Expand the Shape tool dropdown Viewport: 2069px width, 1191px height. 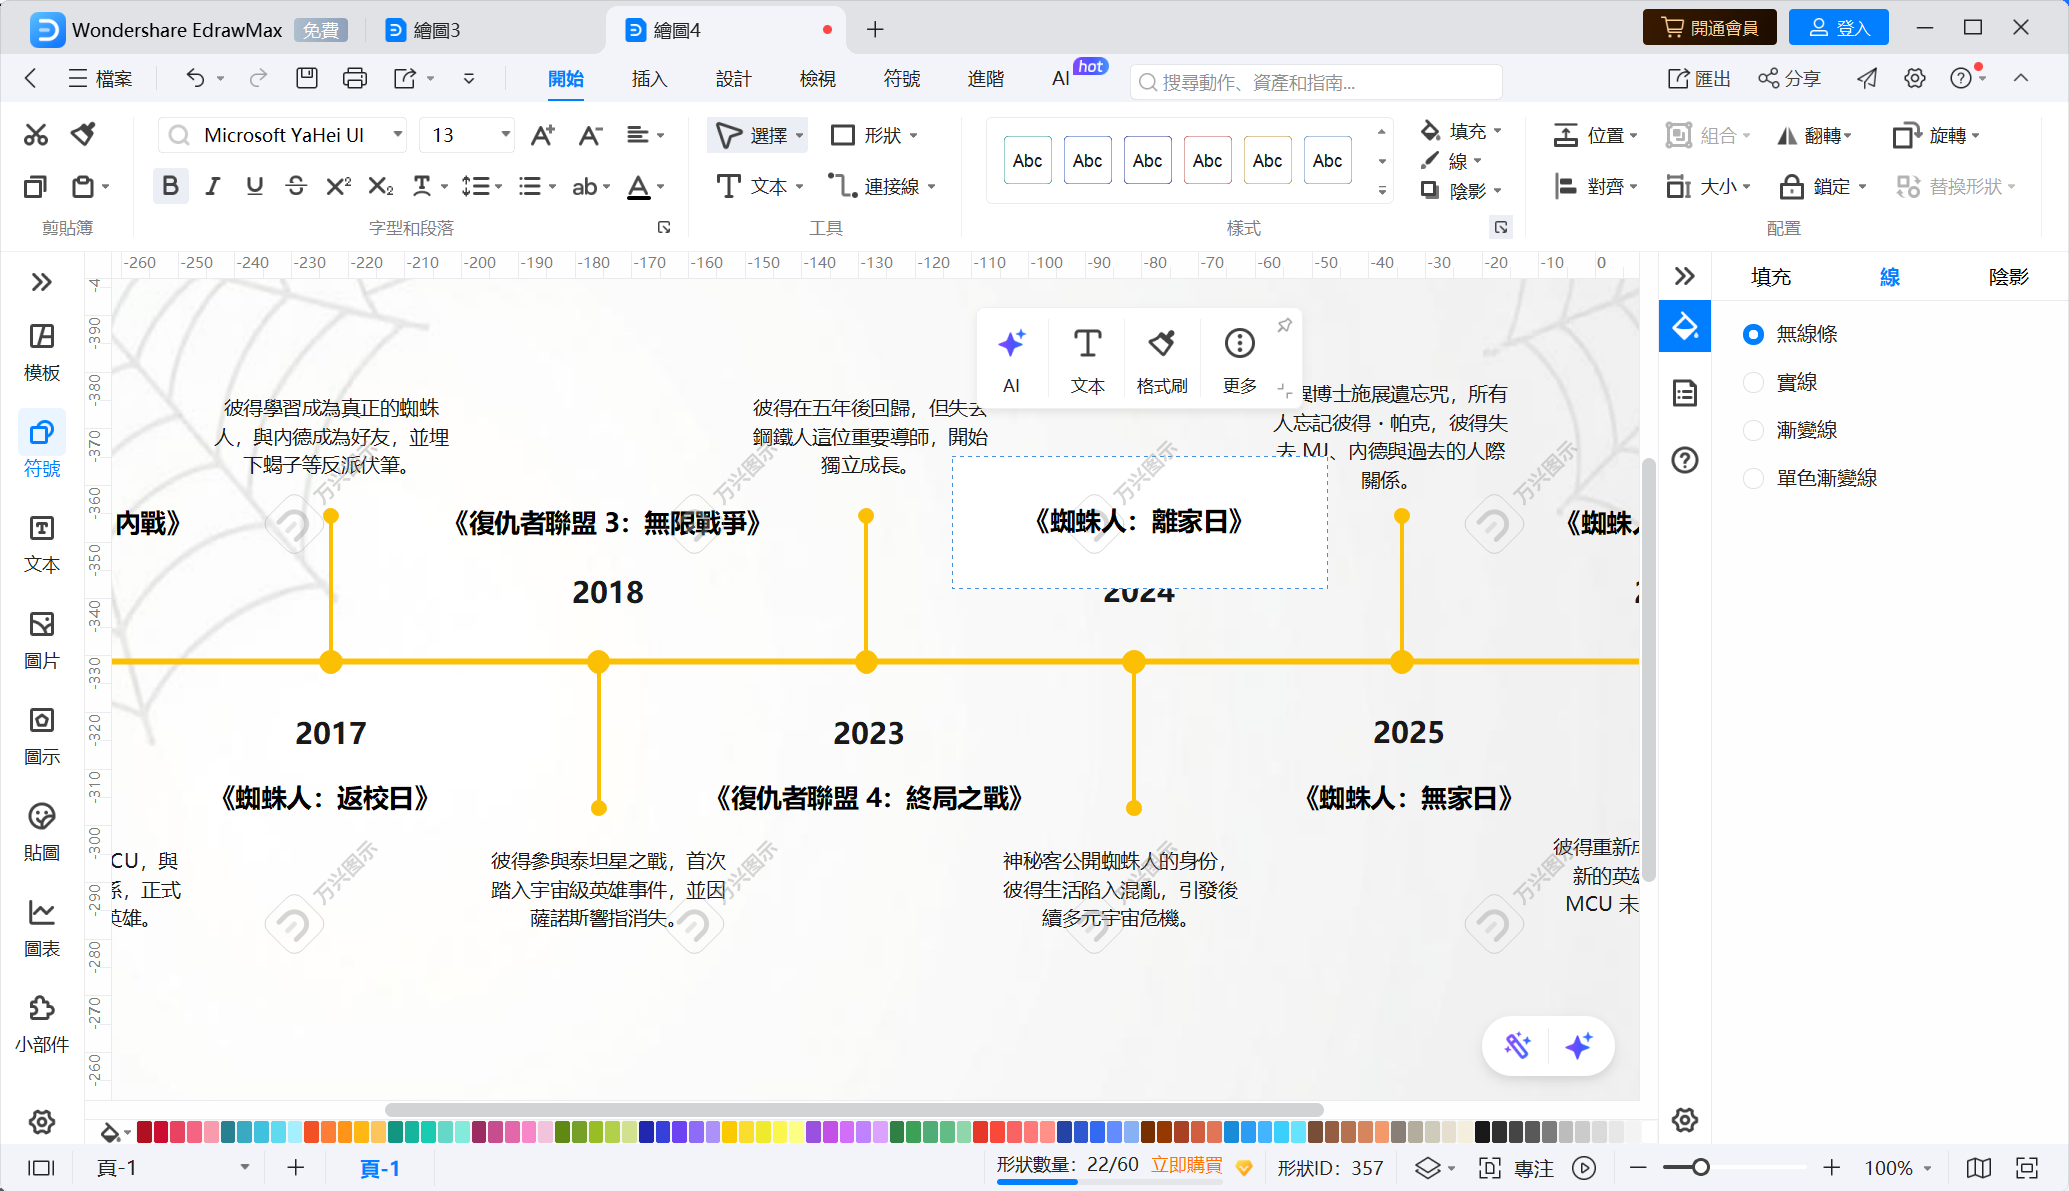tap(914, 135)
